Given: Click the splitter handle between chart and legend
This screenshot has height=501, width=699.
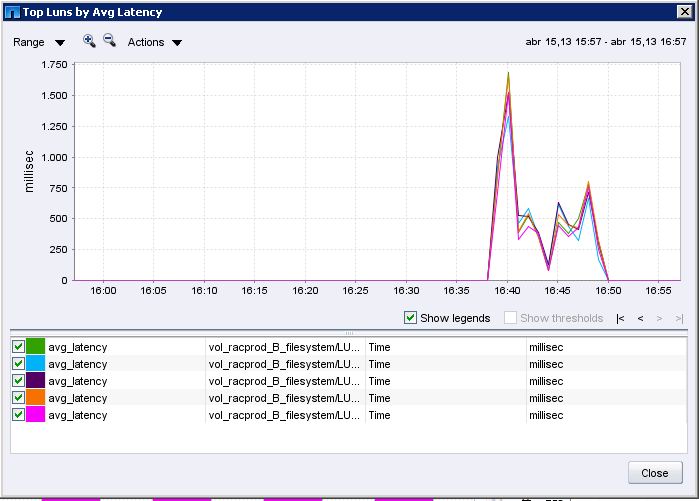Looking at the screenshot, I should 349,332.
